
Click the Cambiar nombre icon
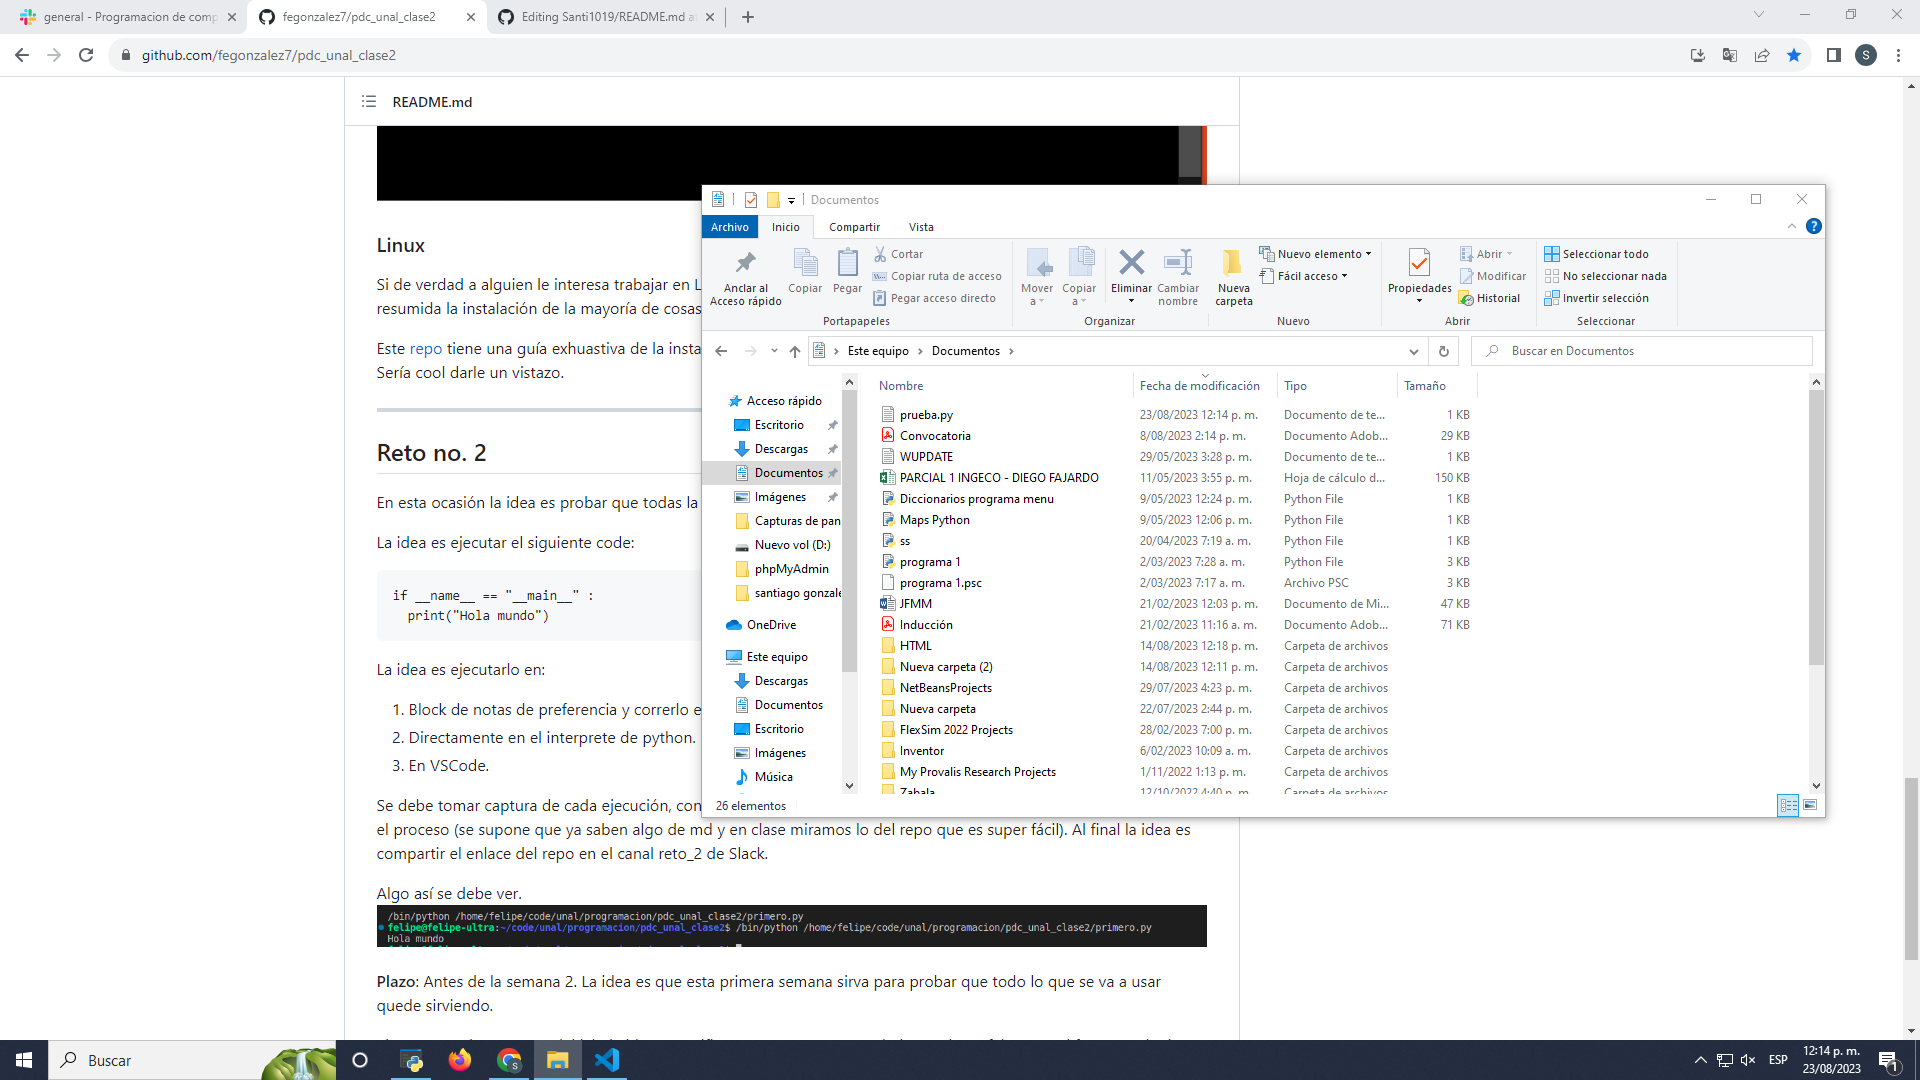pyautogui.click(x=1178, y=272)
